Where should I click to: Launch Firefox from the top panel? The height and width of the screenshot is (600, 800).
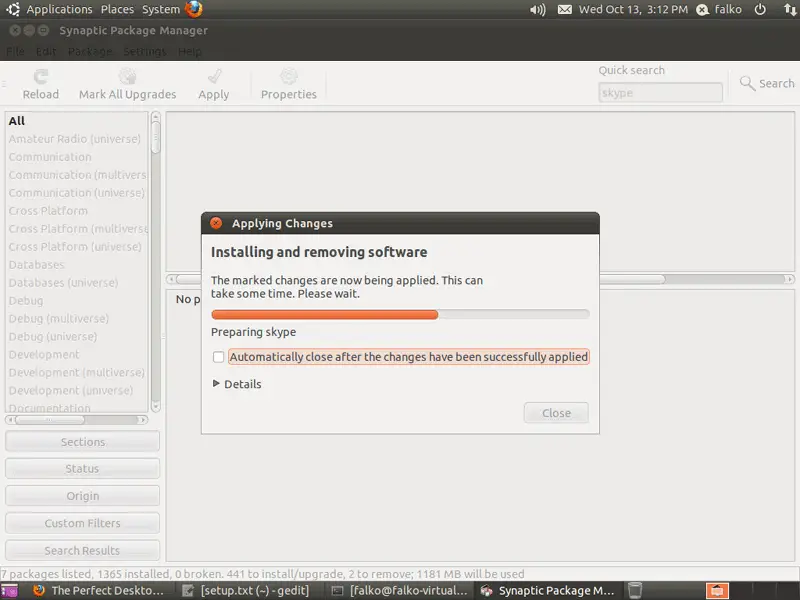194,9
